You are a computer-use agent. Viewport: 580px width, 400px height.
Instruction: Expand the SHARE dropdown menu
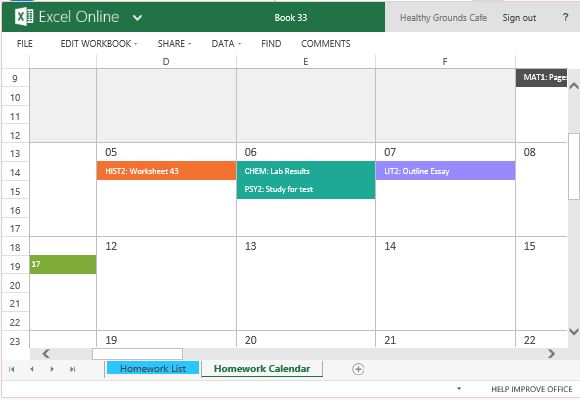click(x=174, y=44)
